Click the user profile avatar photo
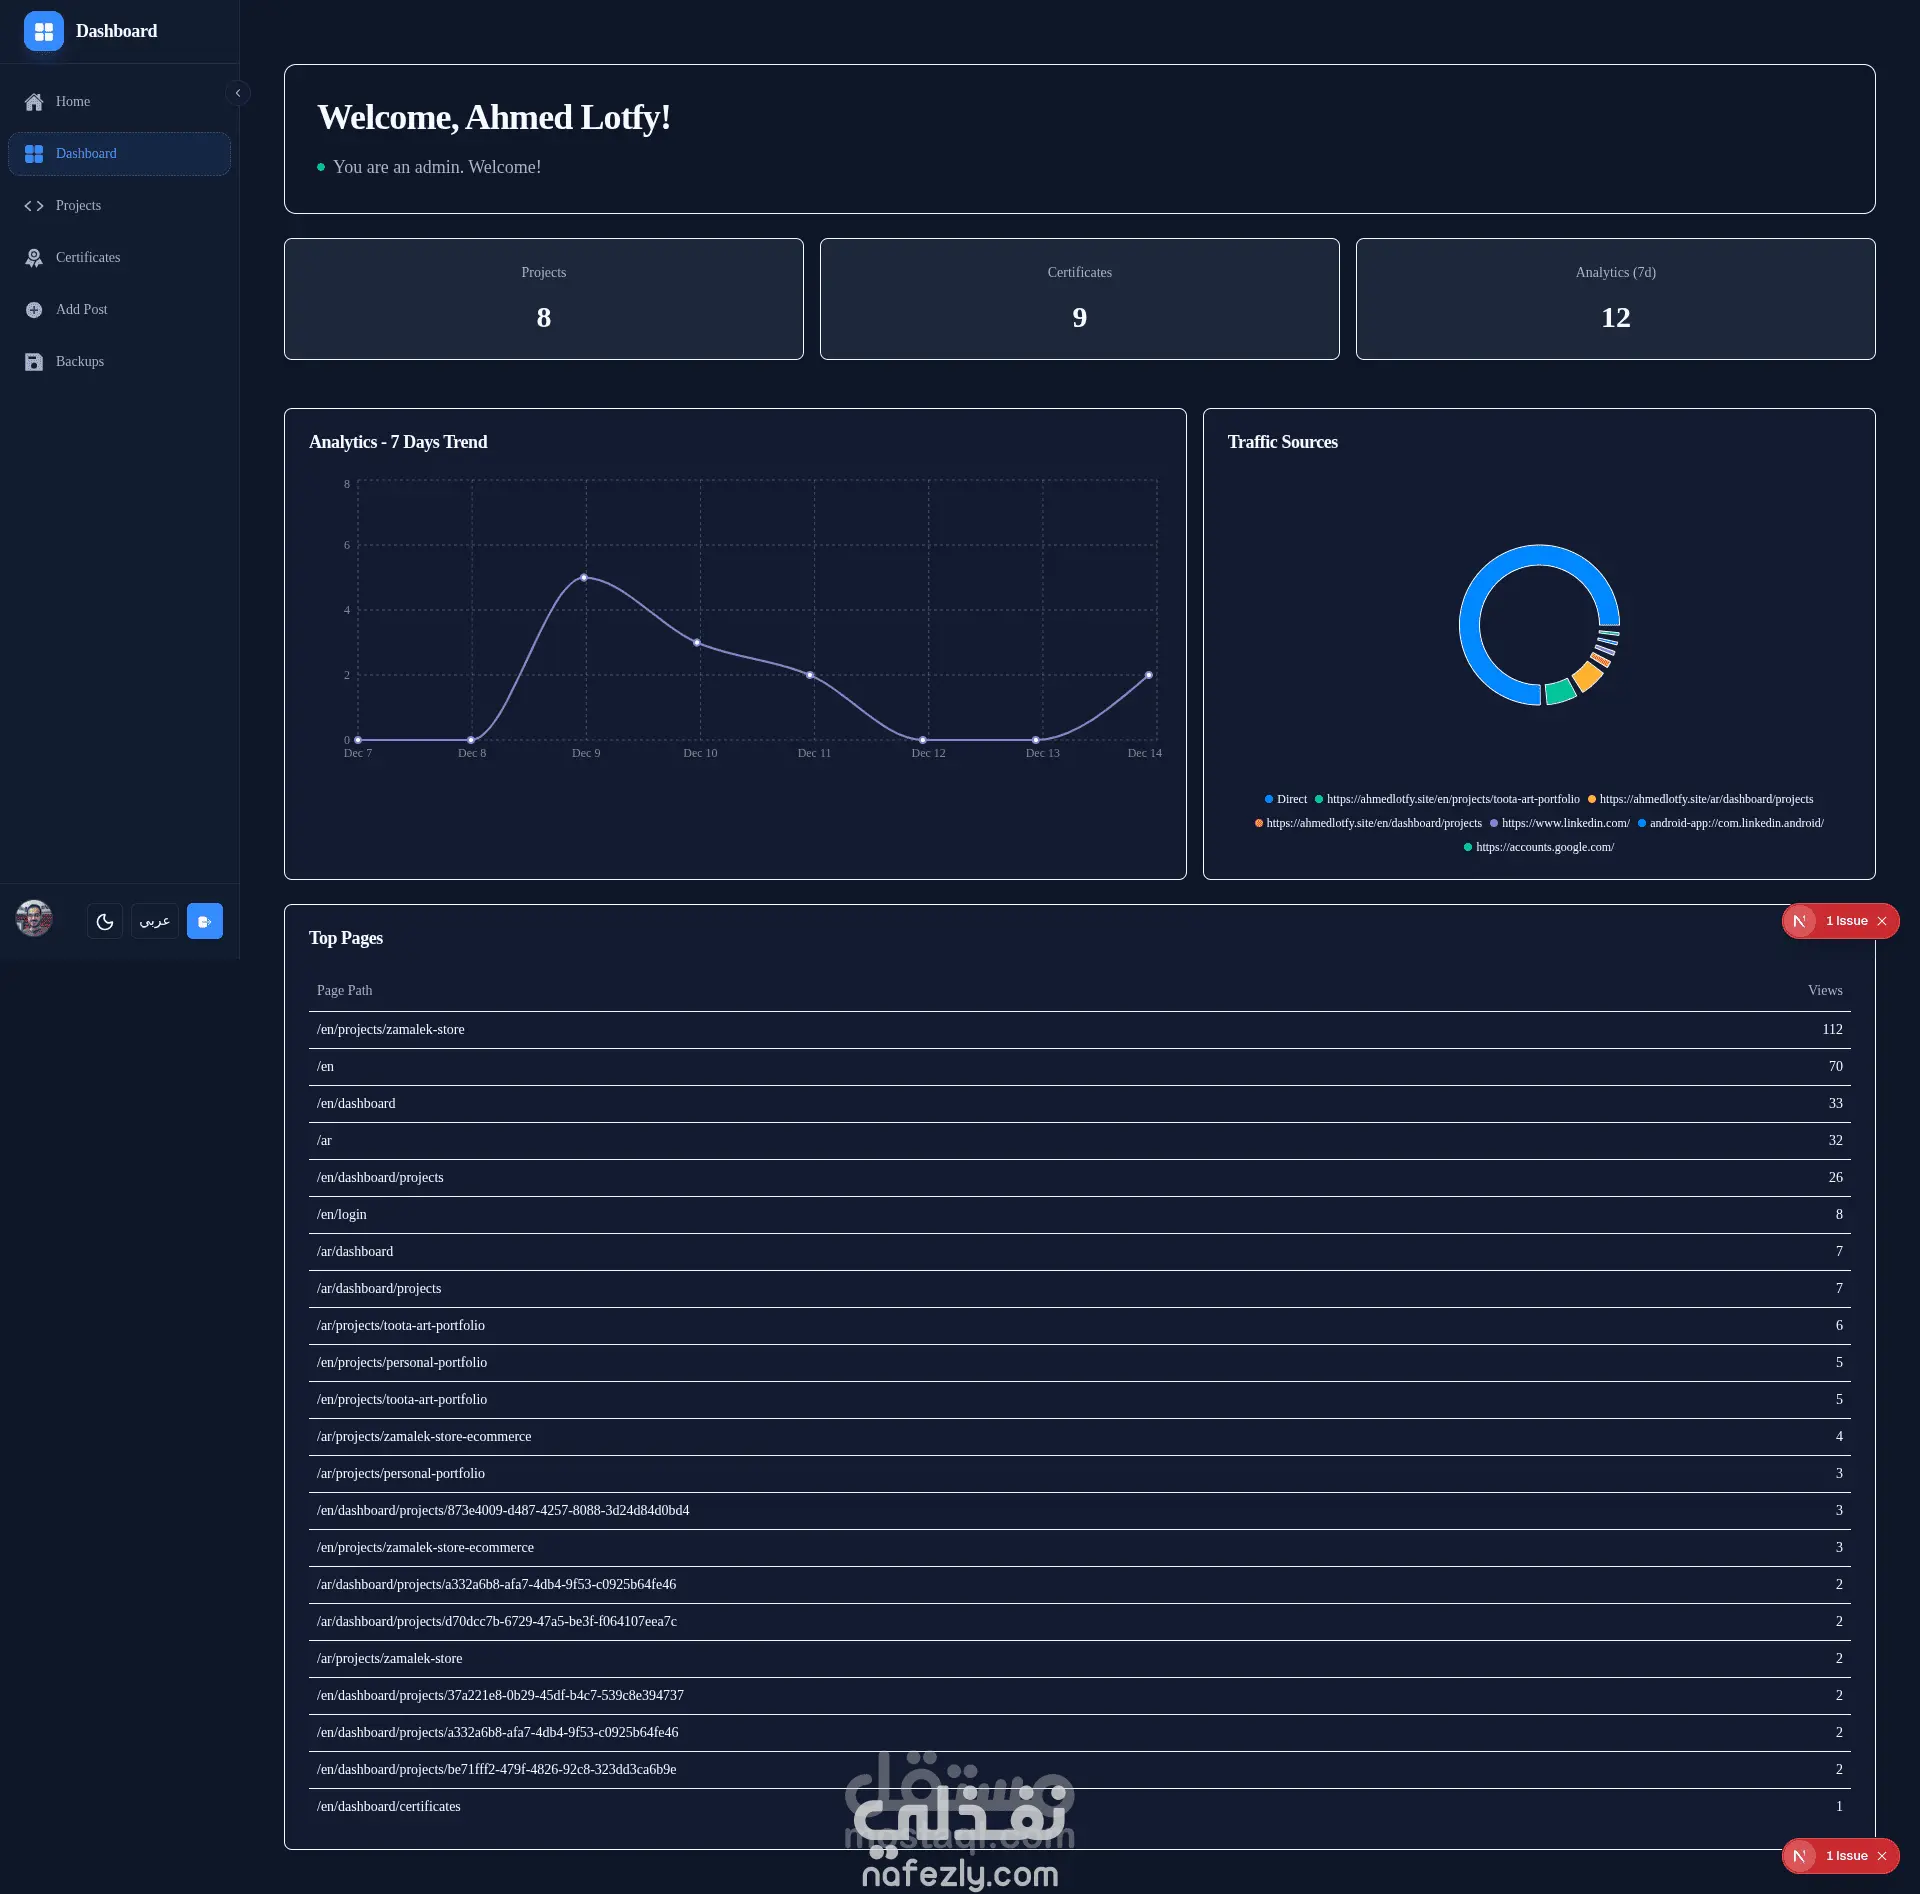Image resolution: width=1920 pixels, height=1894 pixels. tap(34, 918)
